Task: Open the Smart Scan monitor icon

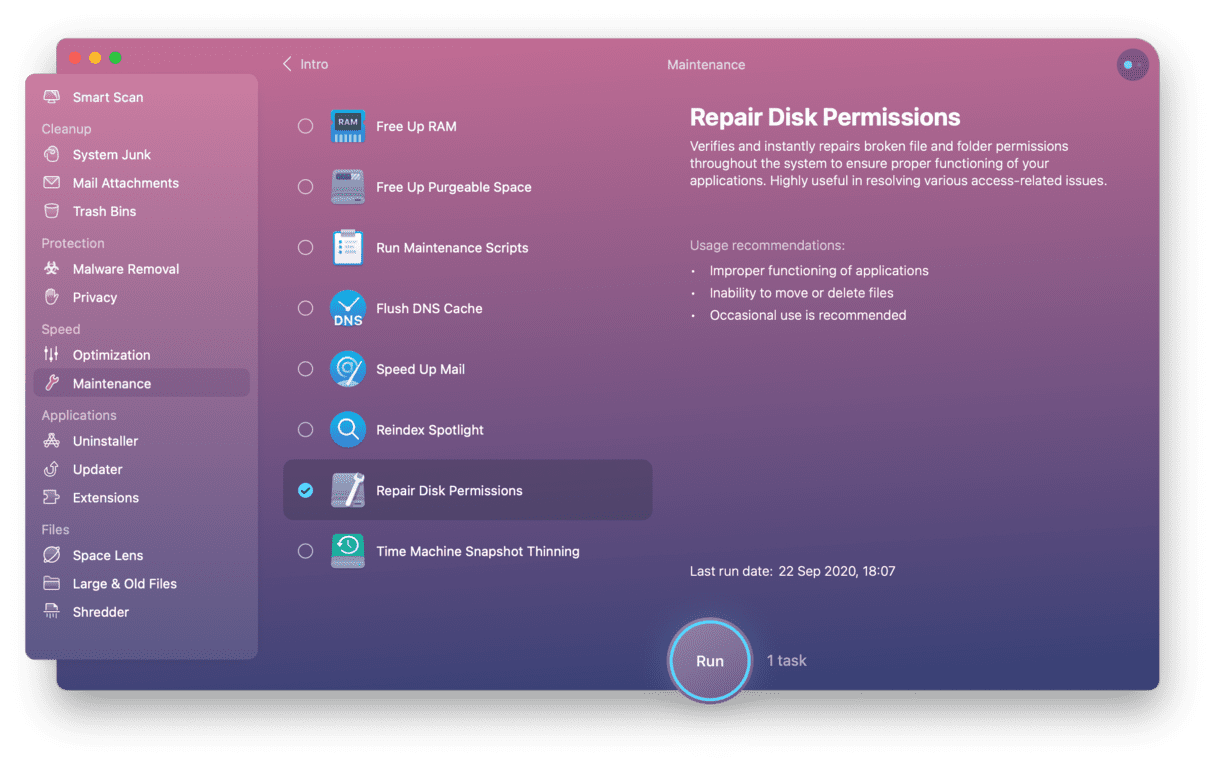Action: 52,97
